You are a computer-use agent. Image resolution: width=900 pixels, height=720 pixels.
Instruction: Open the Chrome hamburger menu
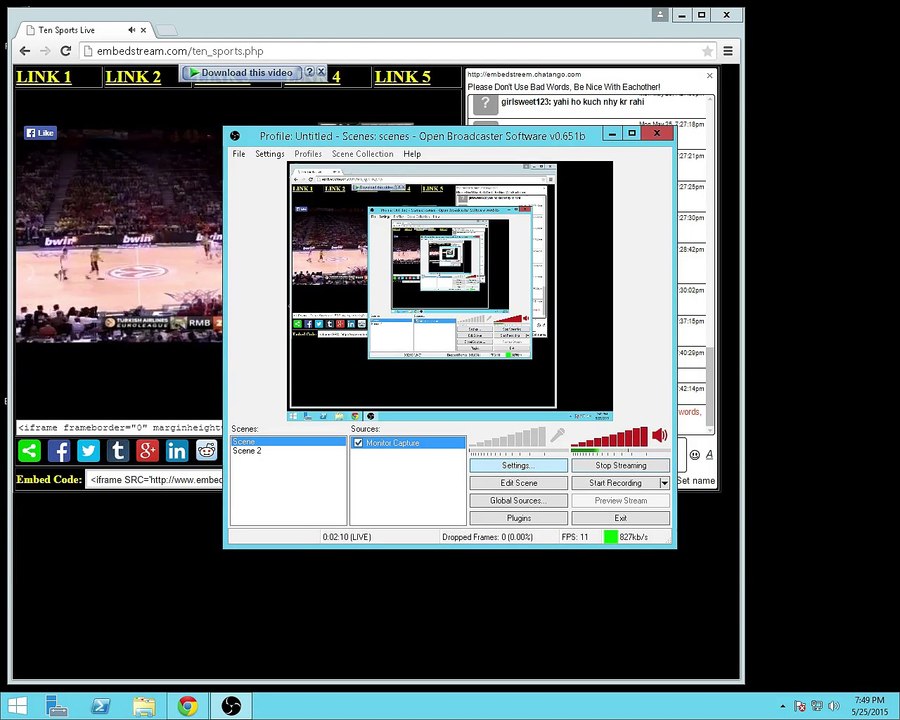click(728, 51)
